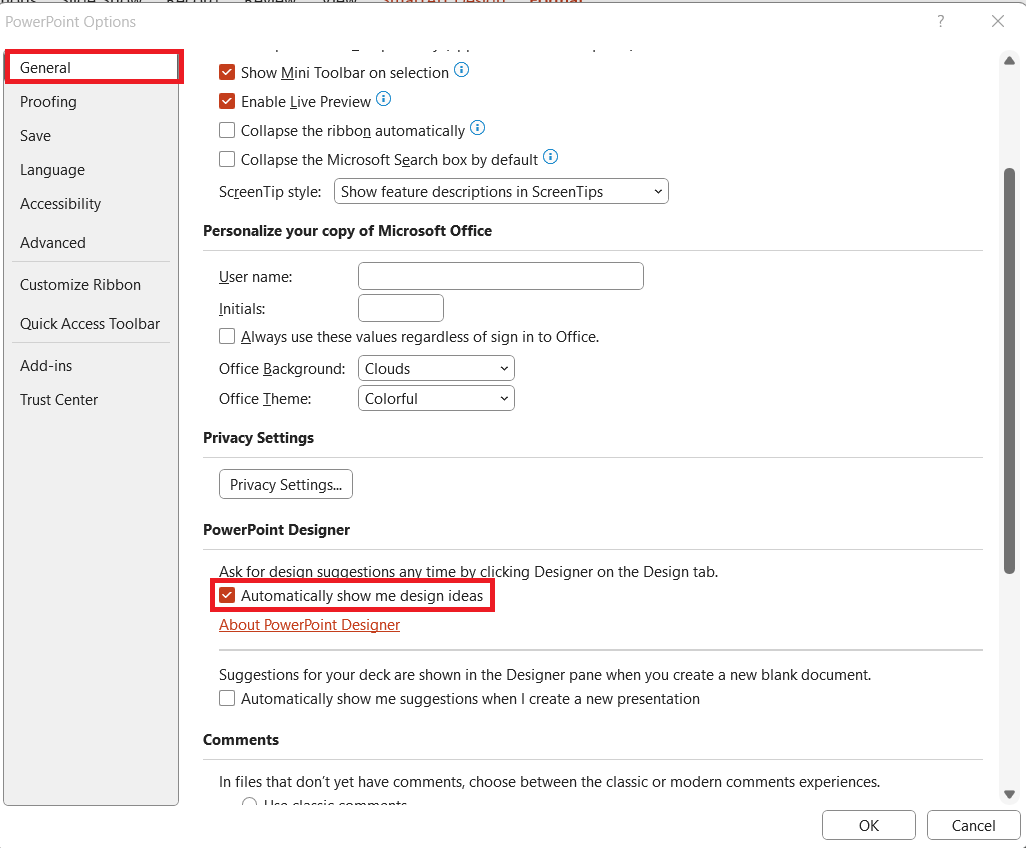Click the User name input field

[x=501, y=276]
